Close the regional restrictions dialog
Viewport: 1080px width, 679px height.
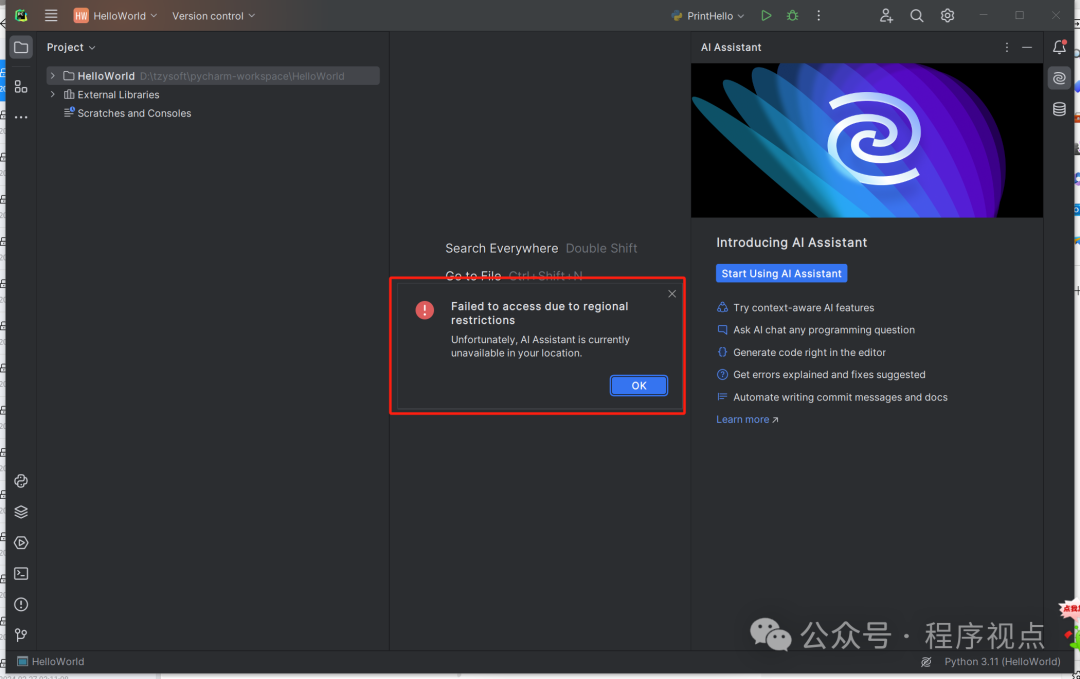(672, 294)
